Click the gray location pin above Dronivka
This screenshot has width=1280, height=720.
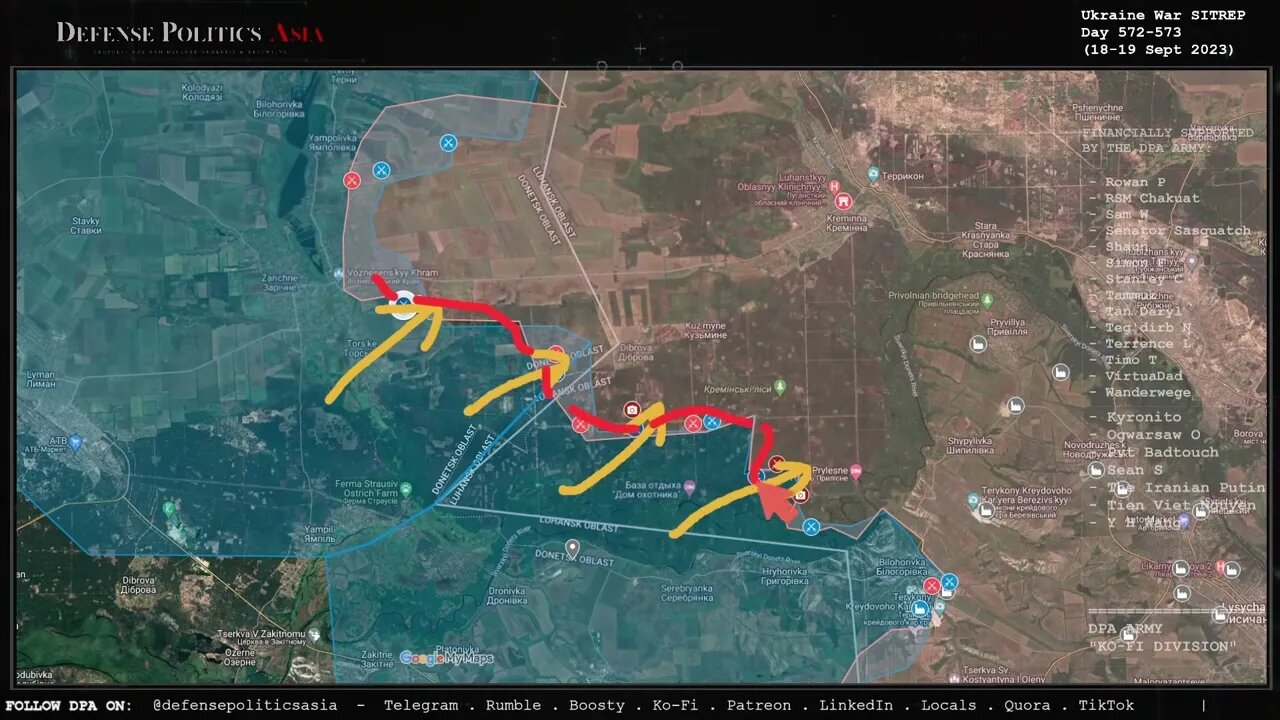572,548
